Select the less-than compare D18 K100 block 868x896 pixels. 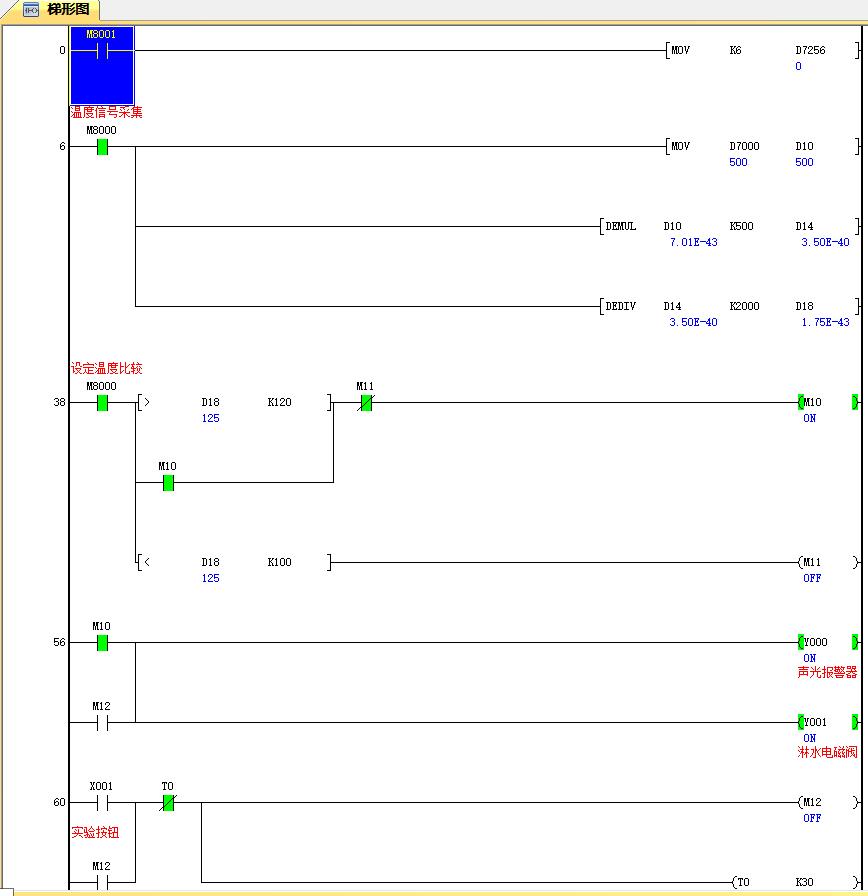click(234, 562)
